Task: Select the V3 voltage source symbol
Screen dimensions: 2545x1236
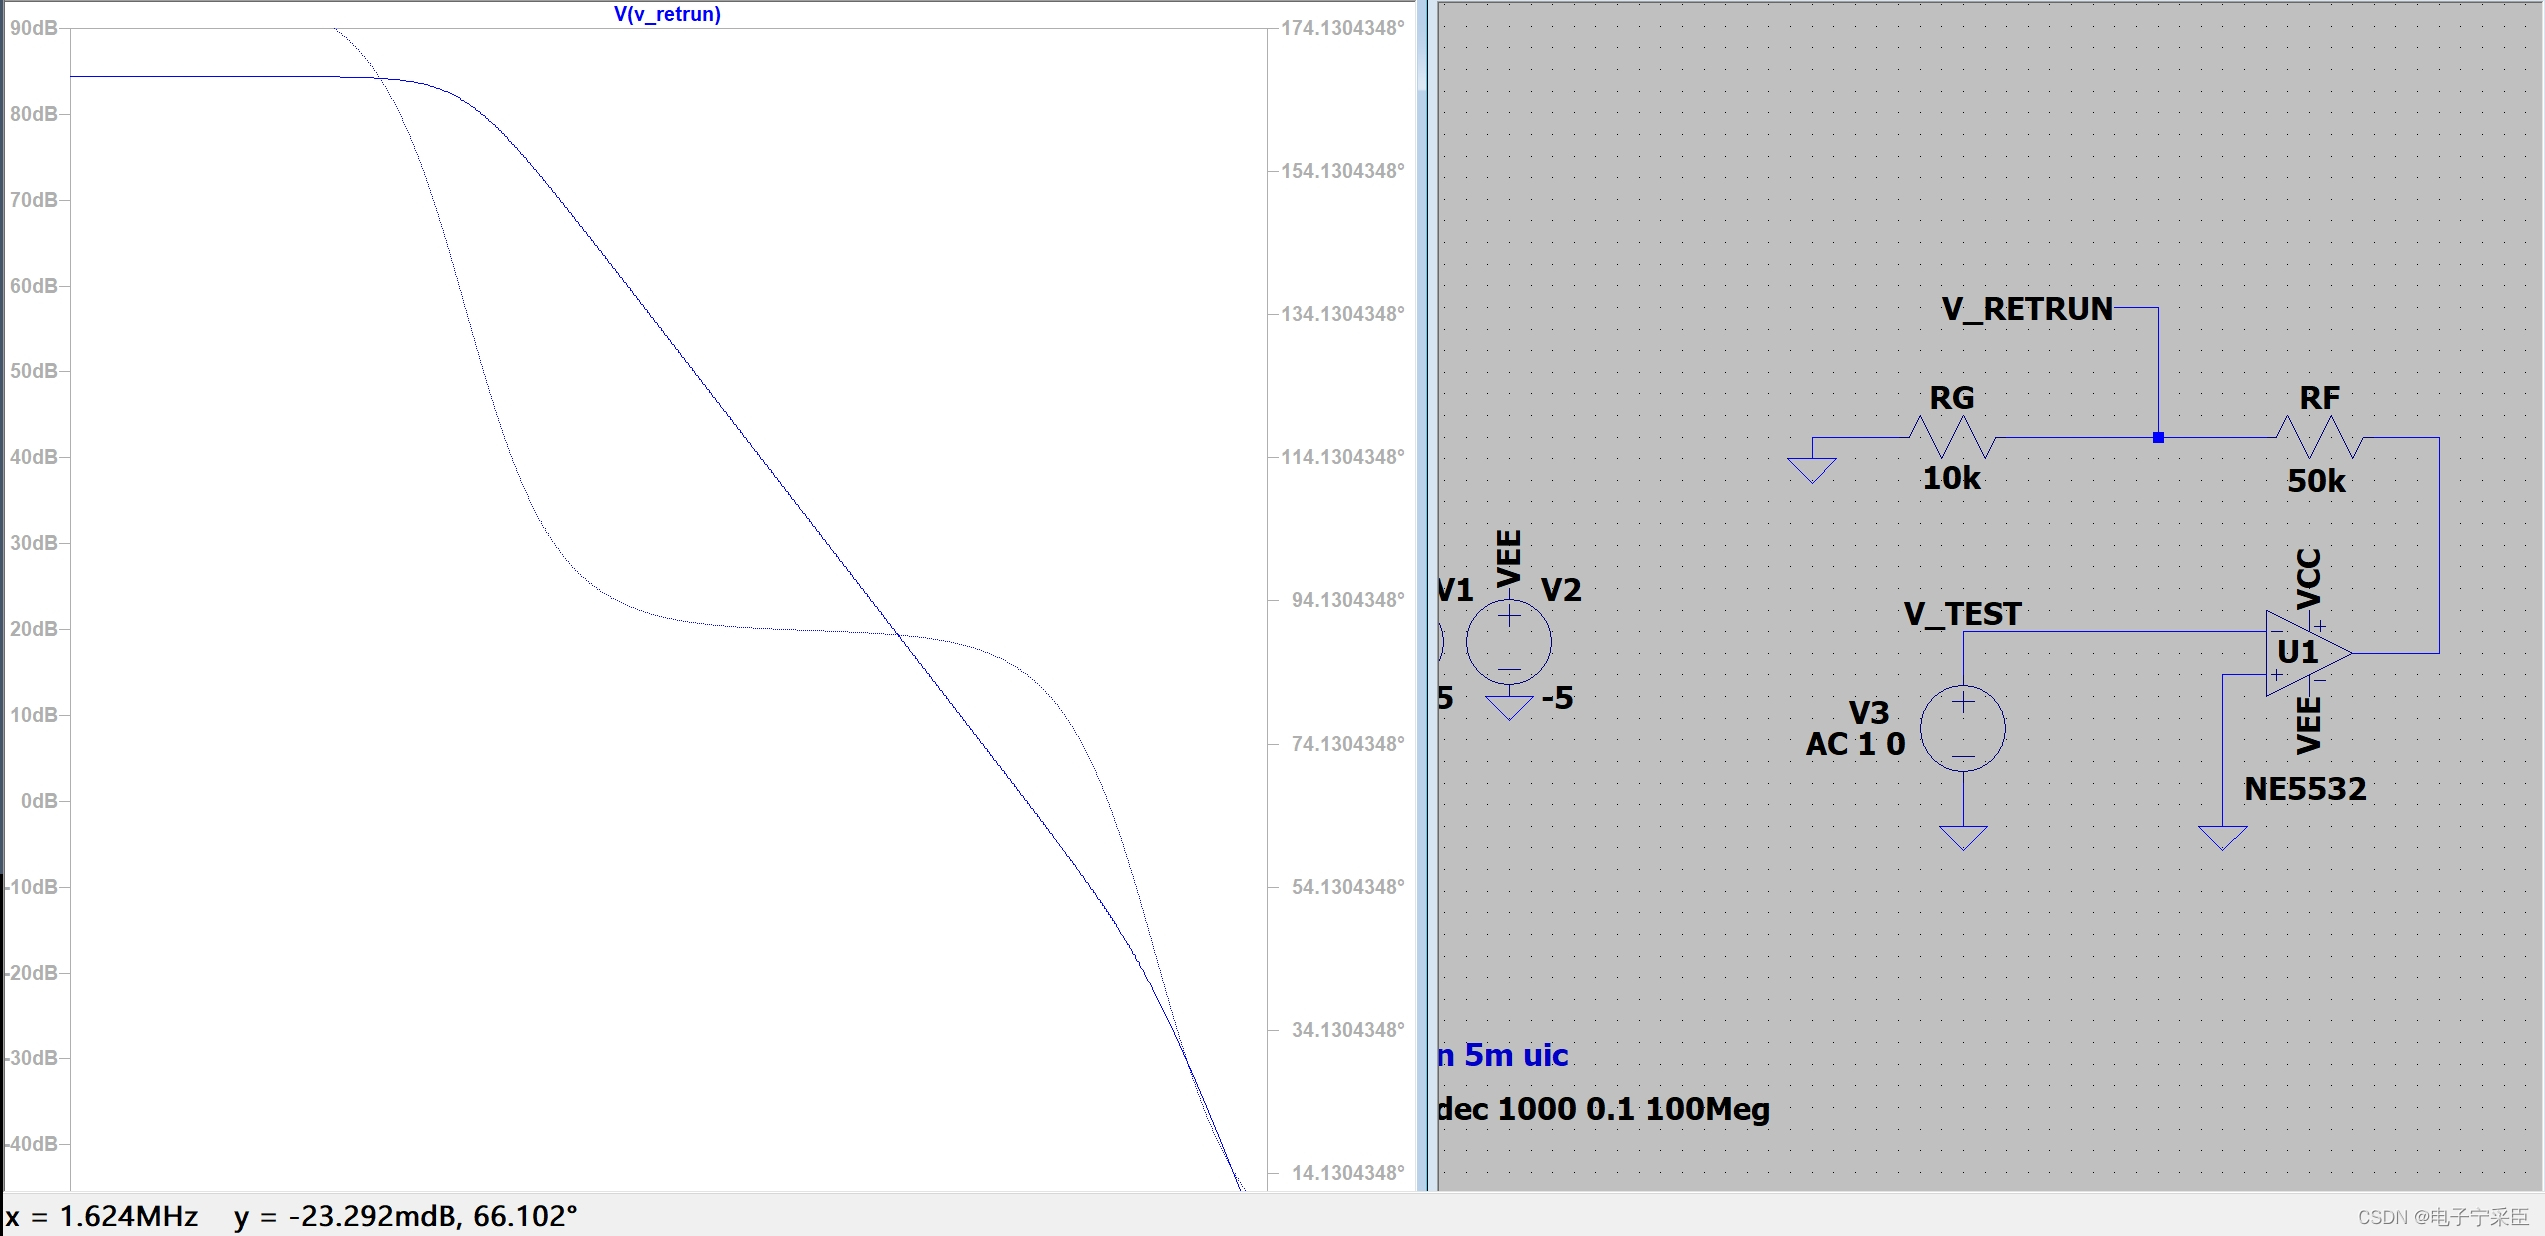Action: click(x=1962, y=728)
